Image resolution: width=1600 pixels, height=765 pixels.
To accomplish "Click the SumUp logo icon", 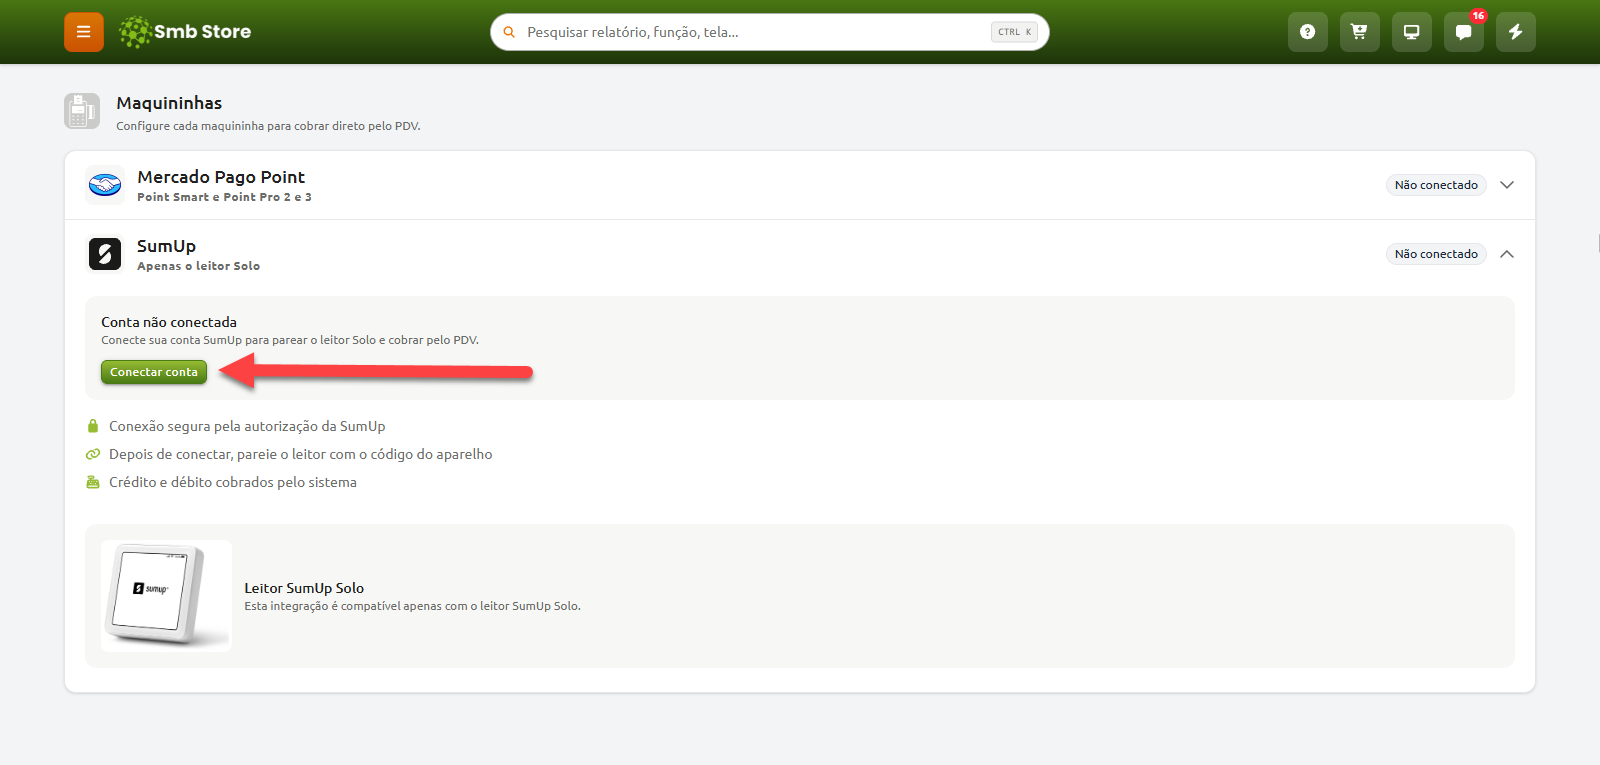I will pyautogui.click(x=105, y=254).
